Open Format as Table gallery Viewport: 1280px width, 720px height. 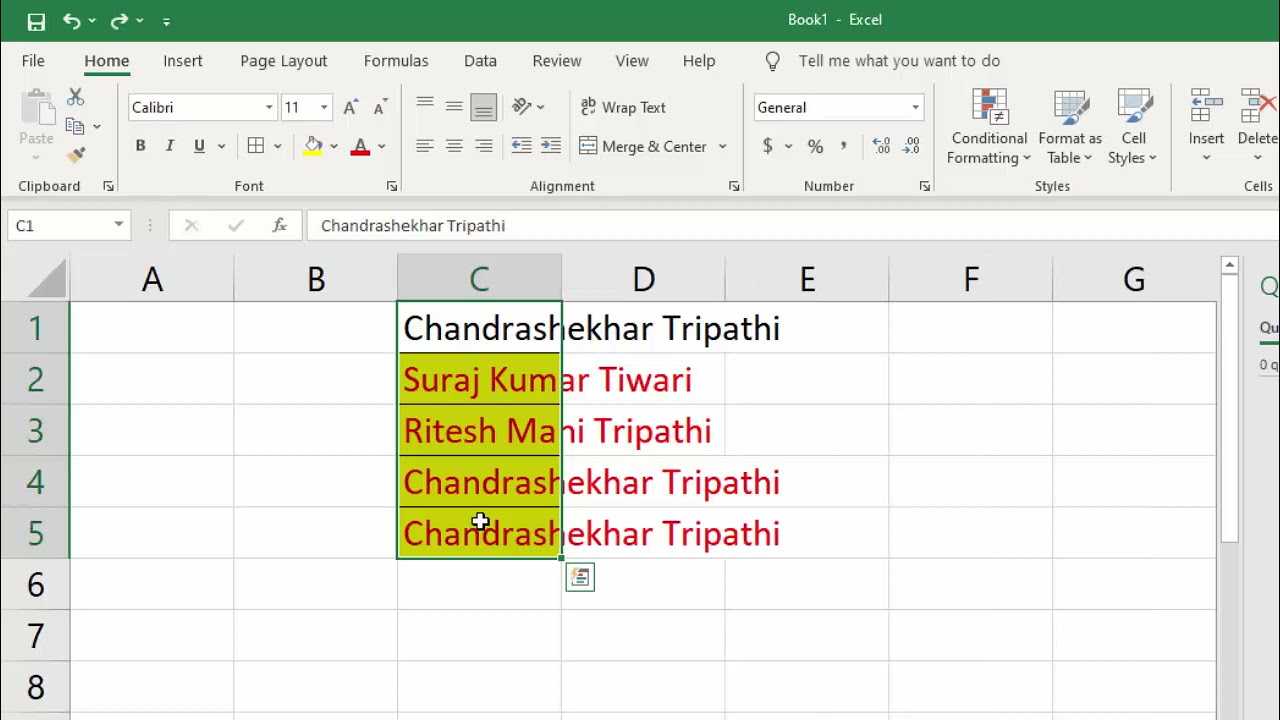1070,127
